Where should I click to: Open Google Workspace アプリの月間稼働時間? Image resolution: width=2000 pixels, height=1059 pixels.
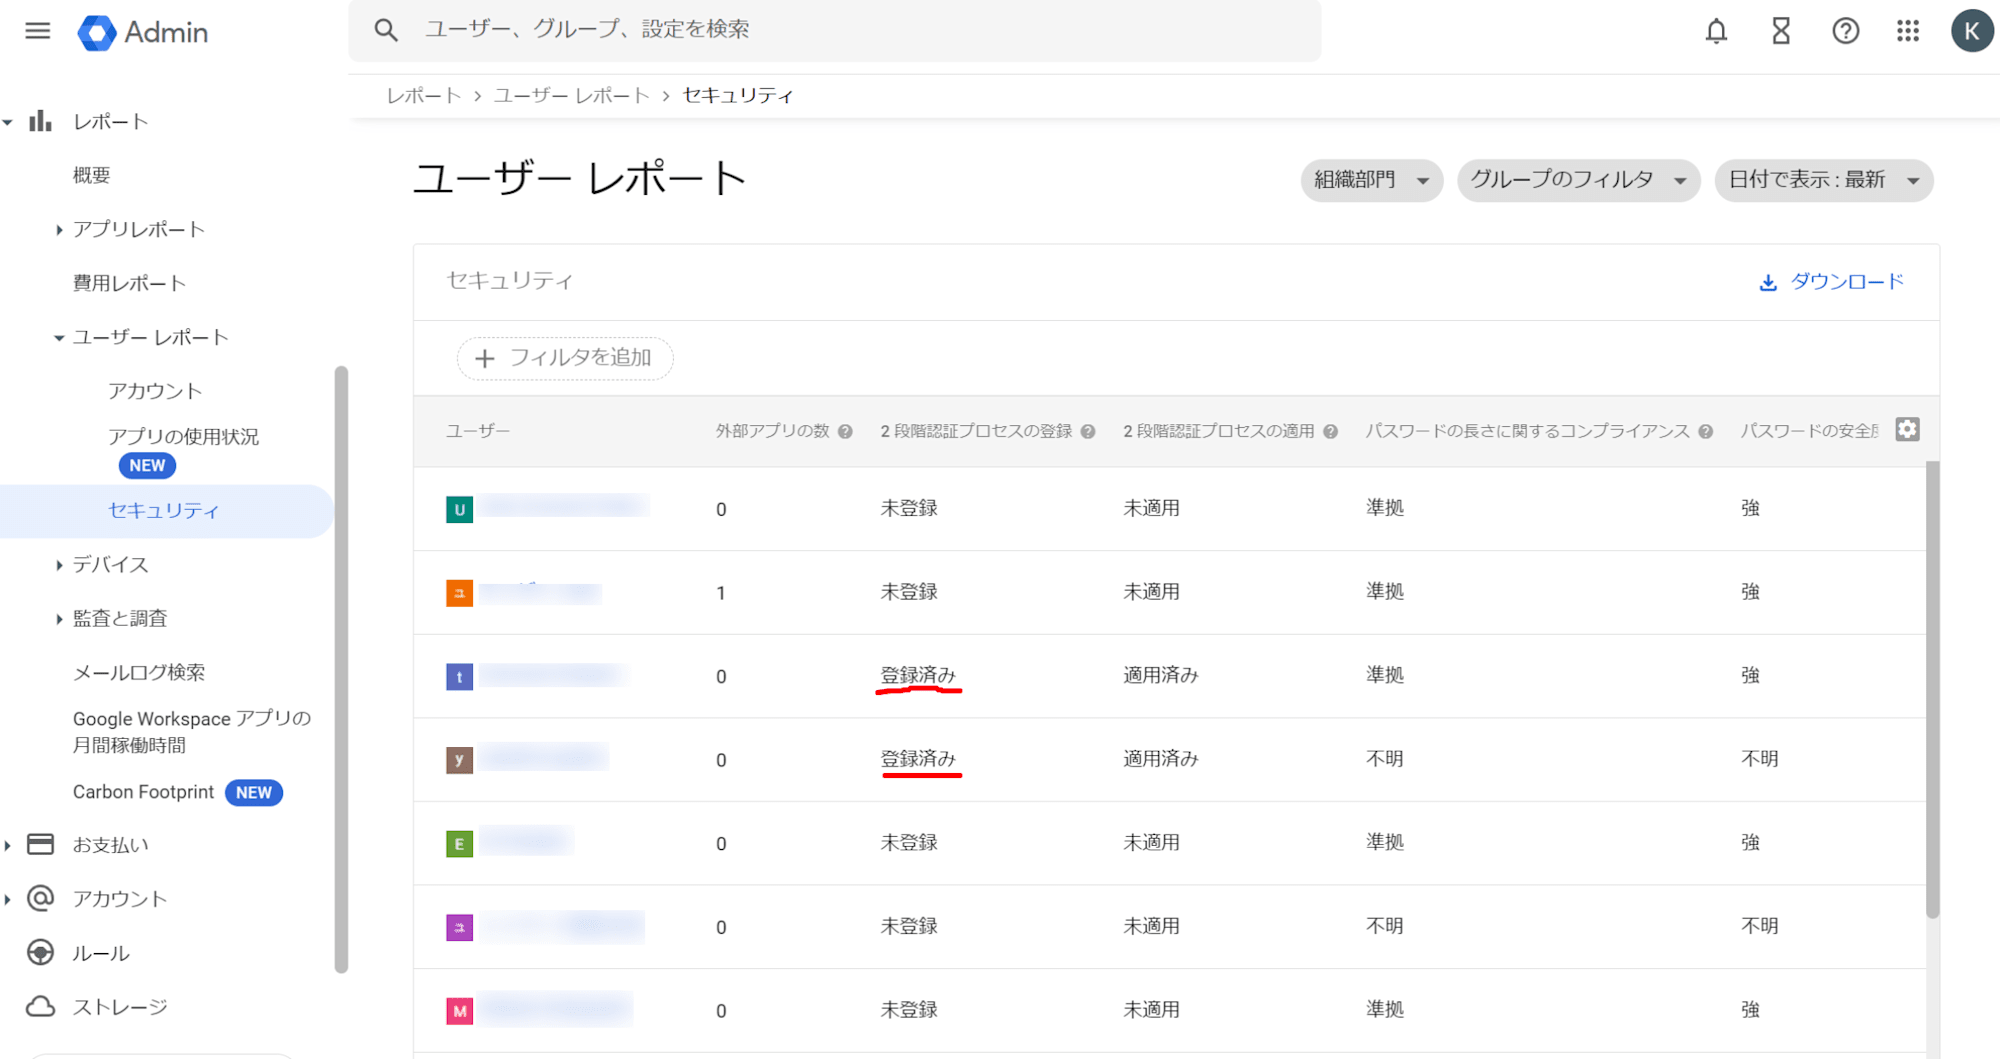[x=191, y=731]
